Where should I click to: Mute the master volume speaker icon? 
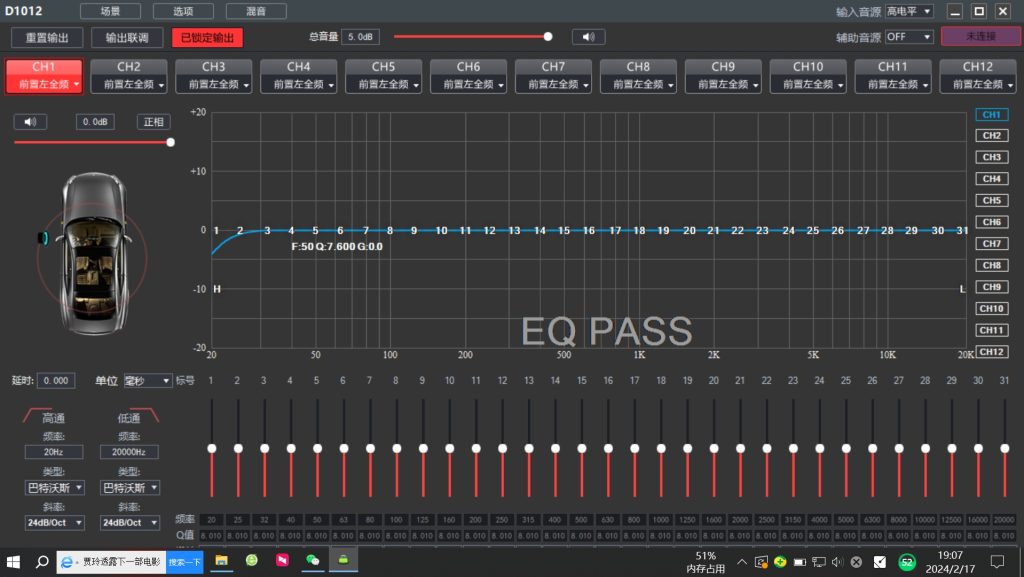click(x=588, y=37)
